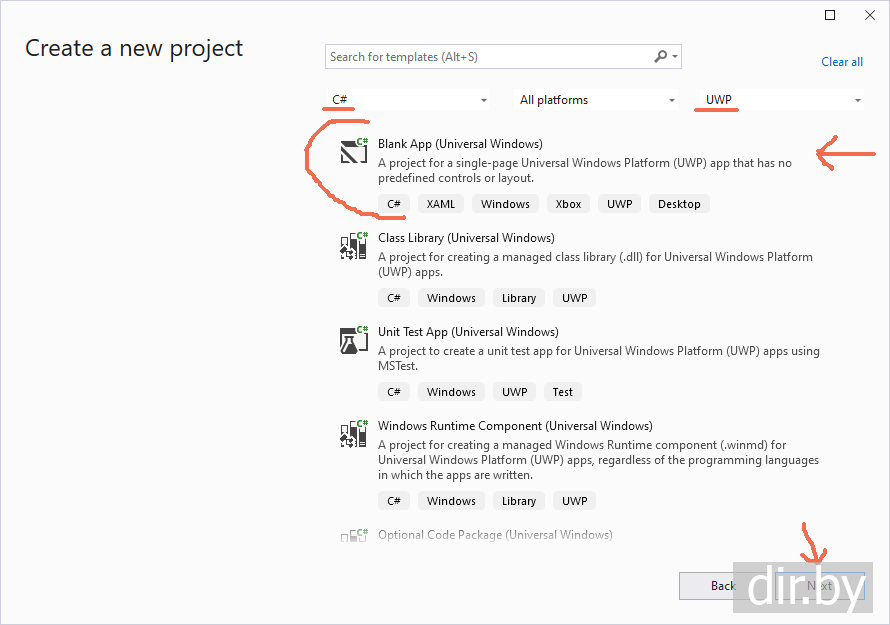Image resolution: width=890 pixels, height=625 pixels.
Task: Select Windows Runtime Component (Universal Windows) title
Action: click(515, 426)
